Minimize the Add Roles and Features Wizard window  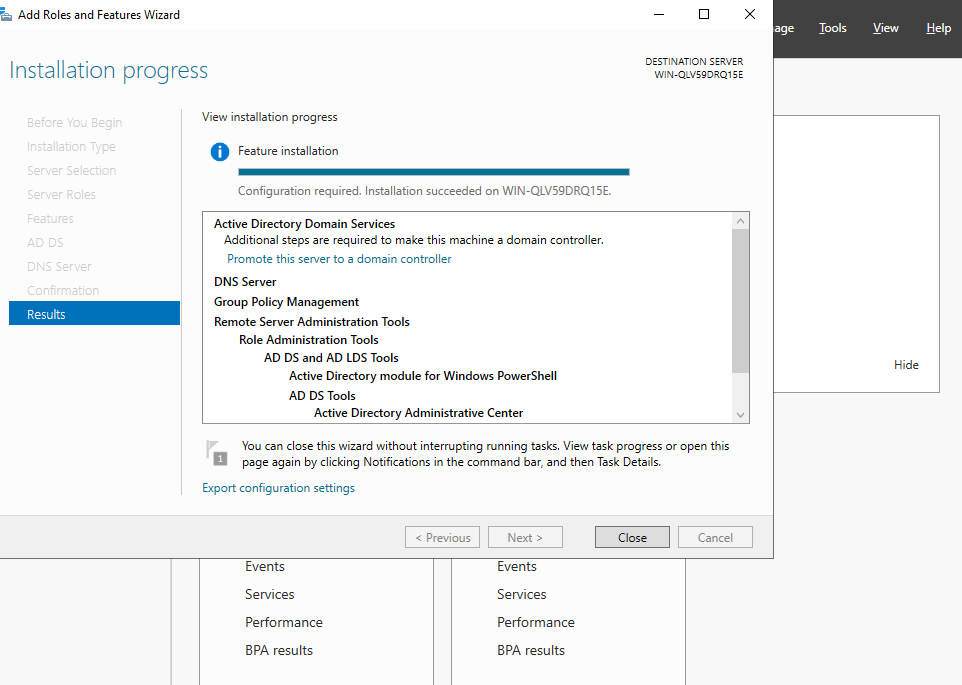[x=658, y=14]
